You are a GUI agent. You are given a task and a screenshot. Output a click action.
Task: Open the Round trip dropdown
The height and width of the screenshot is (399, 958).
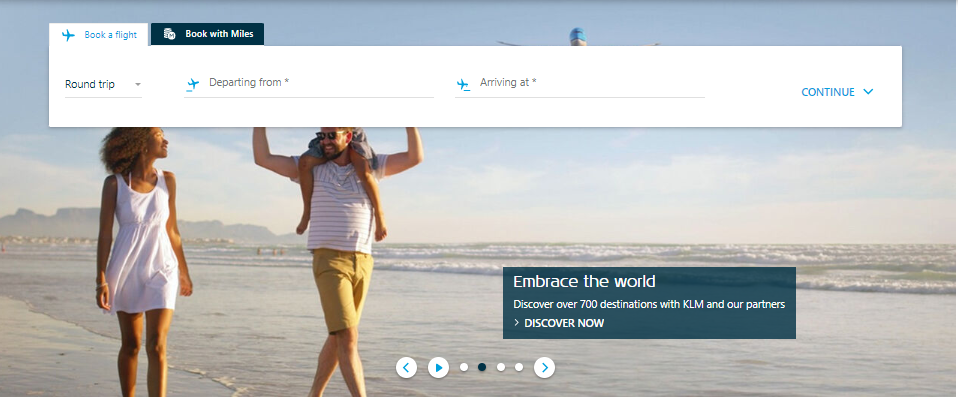tap(103, 84)
